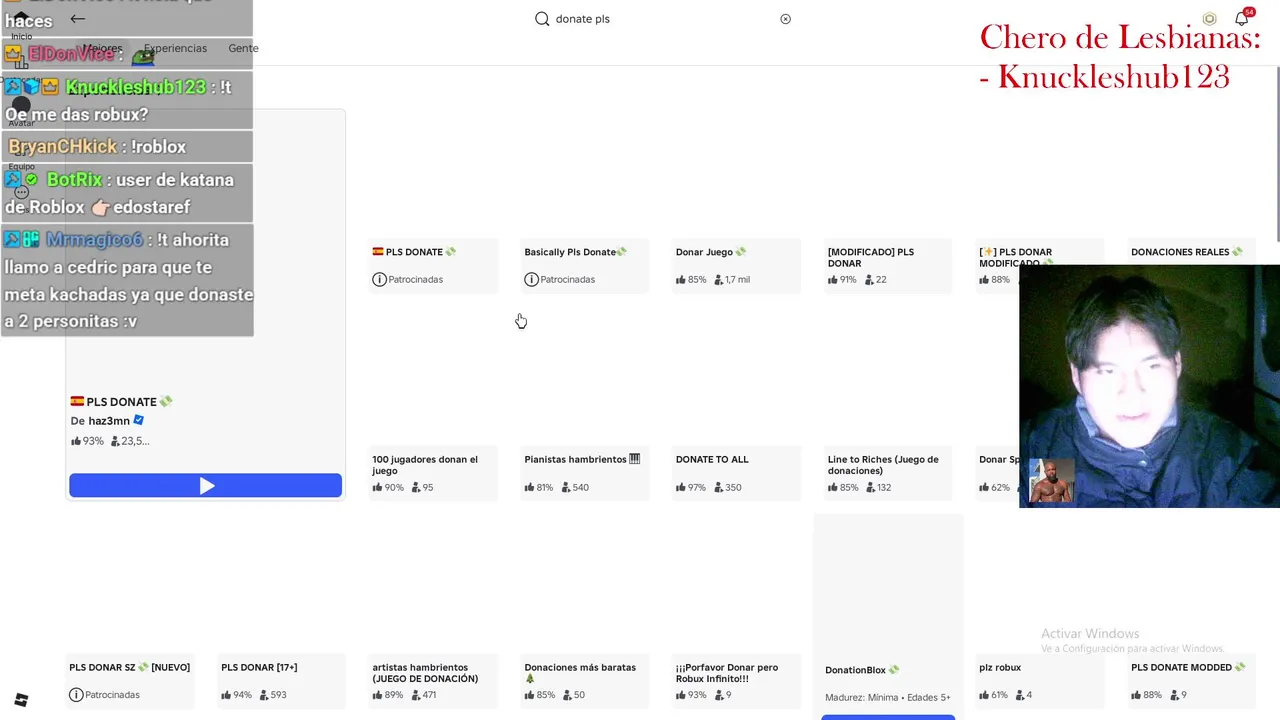This screenshot has height=720, width=1280.
Task: Click player count icon on PLS DONAR [17+]
Action: [x=263, y=694]
